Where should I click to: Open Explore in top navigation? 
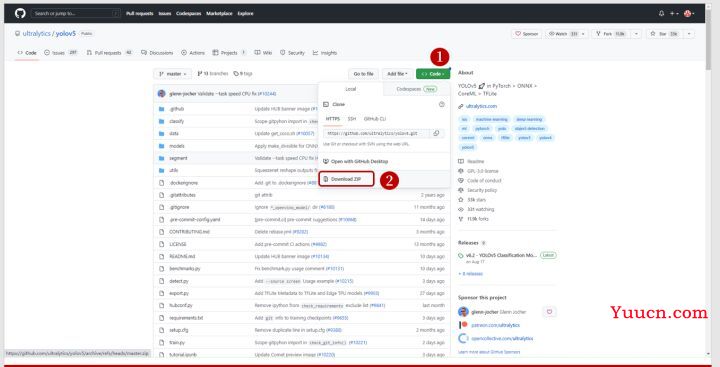246,14
